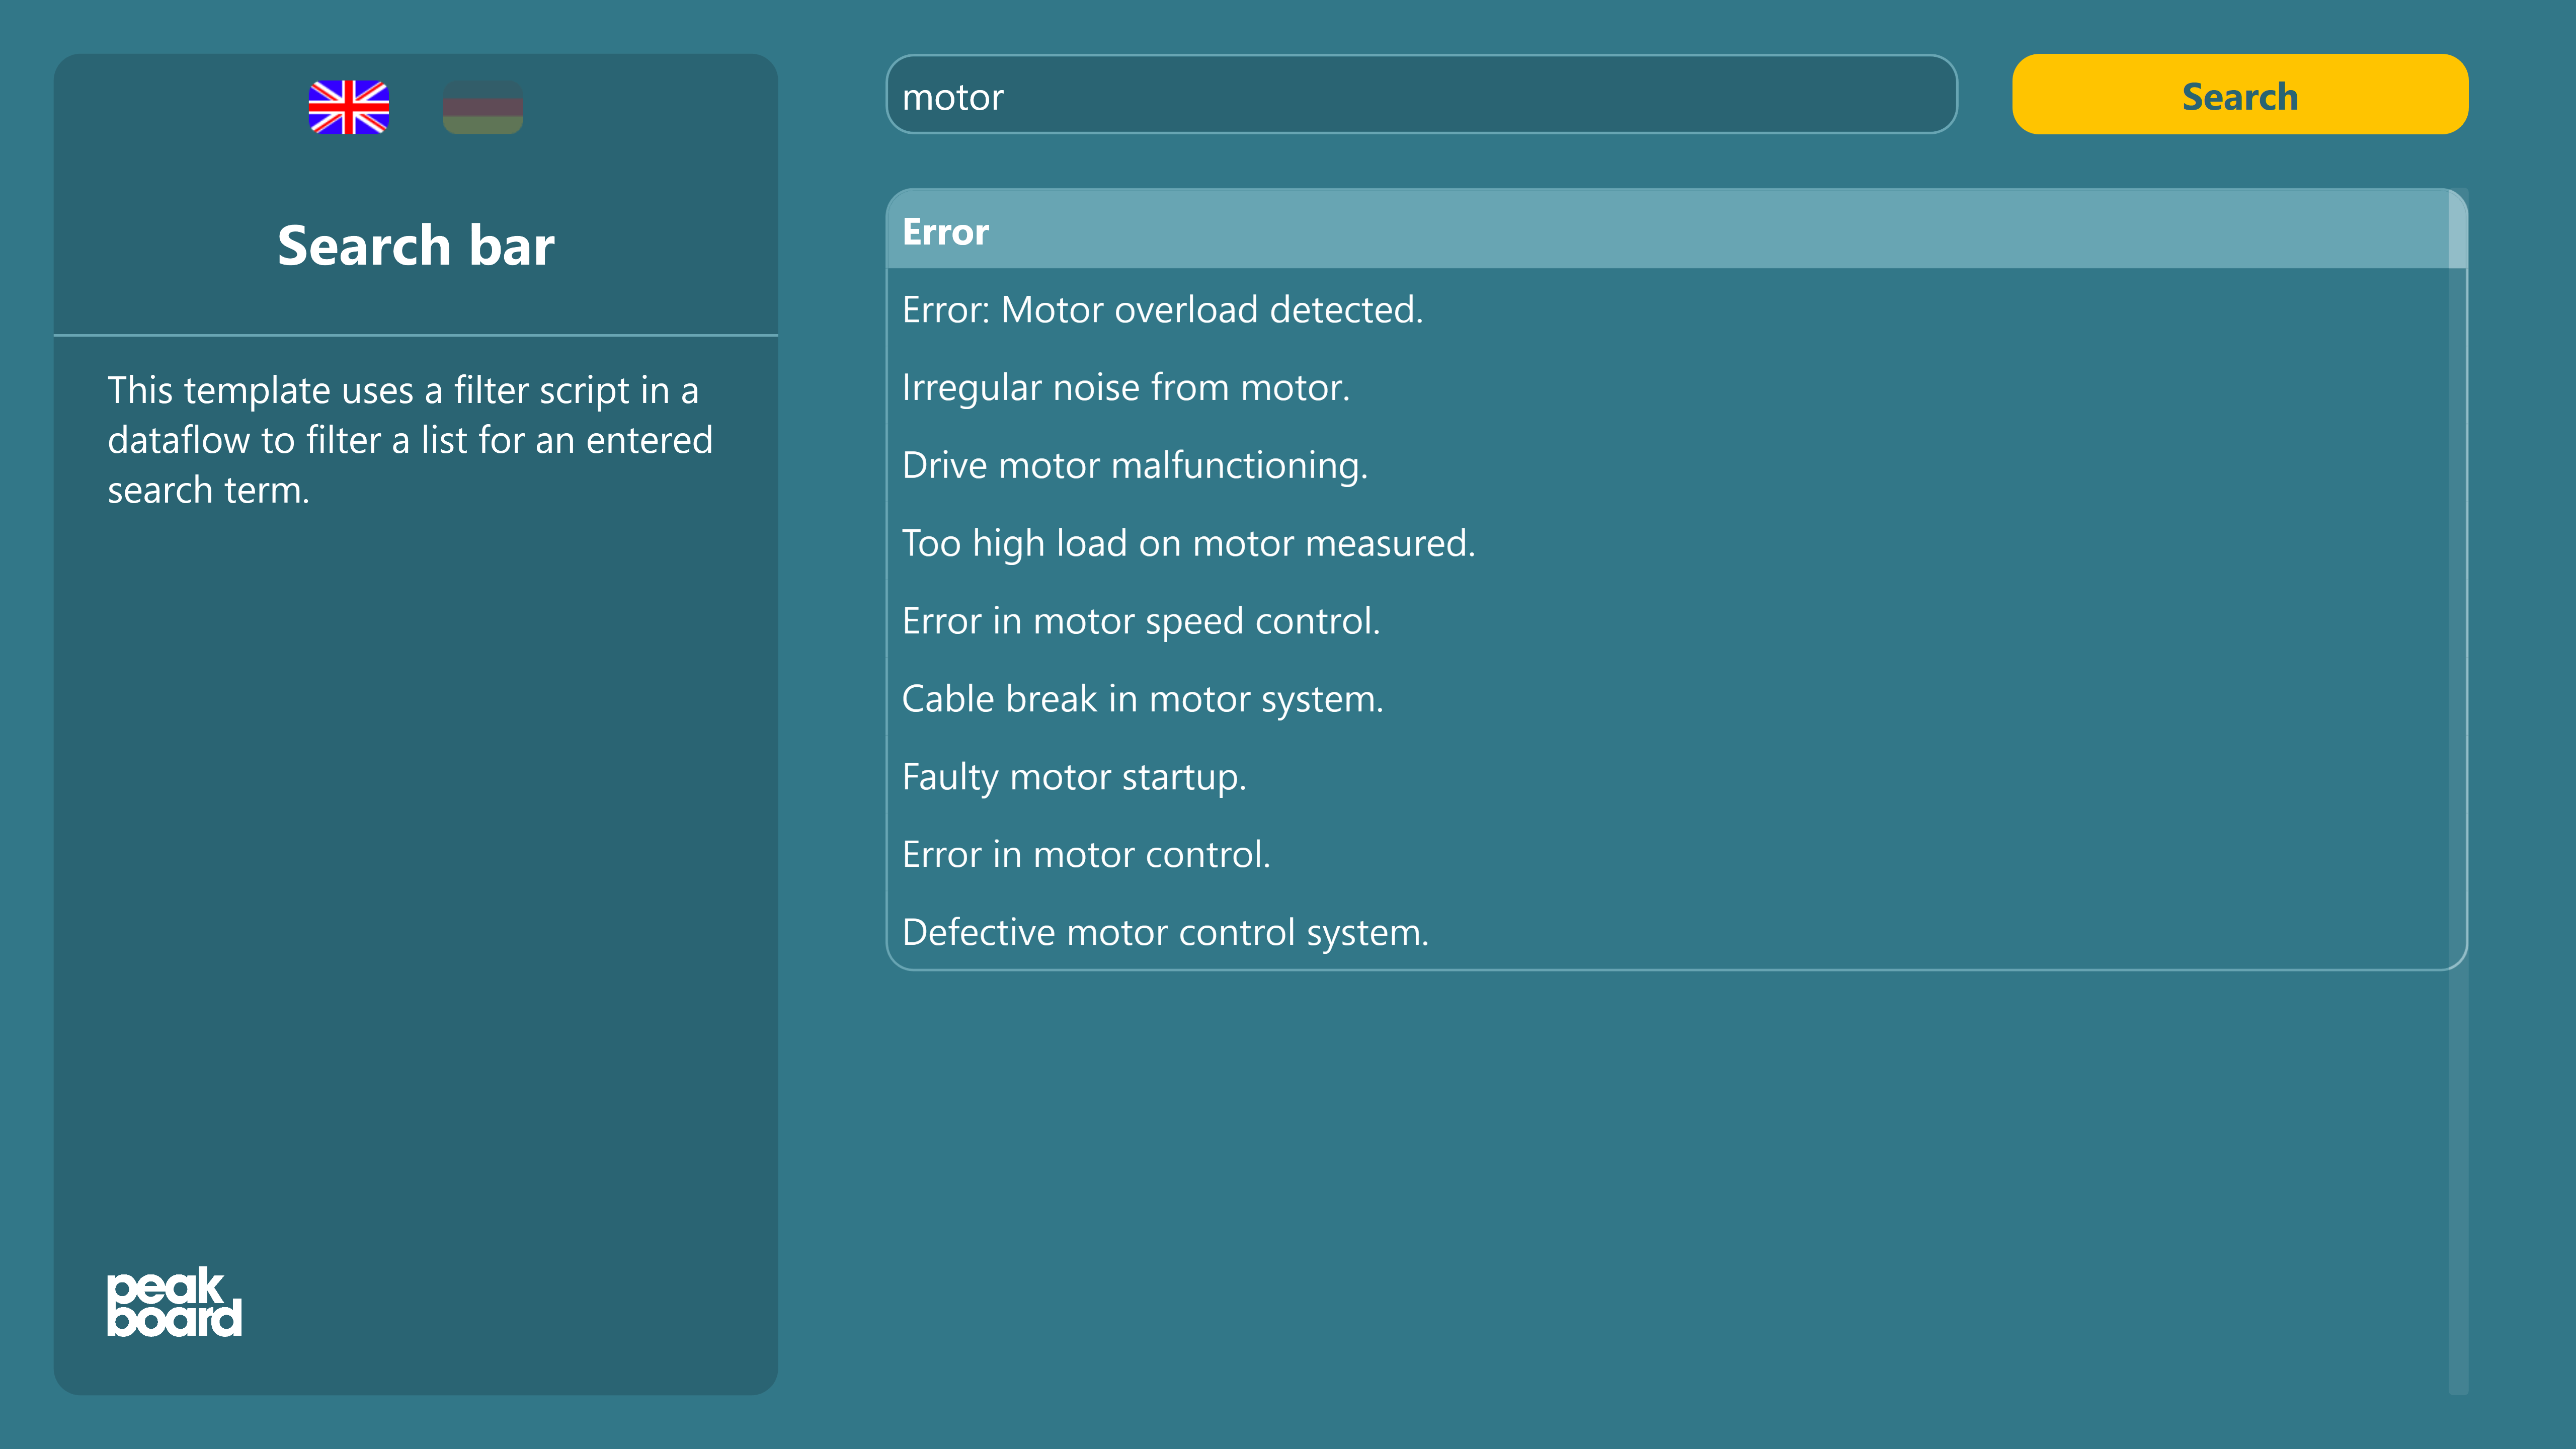Click the yellow Search button
Image resolution: width=2576 pixels, height=1449 pixels.
[x=2240, y=95]
